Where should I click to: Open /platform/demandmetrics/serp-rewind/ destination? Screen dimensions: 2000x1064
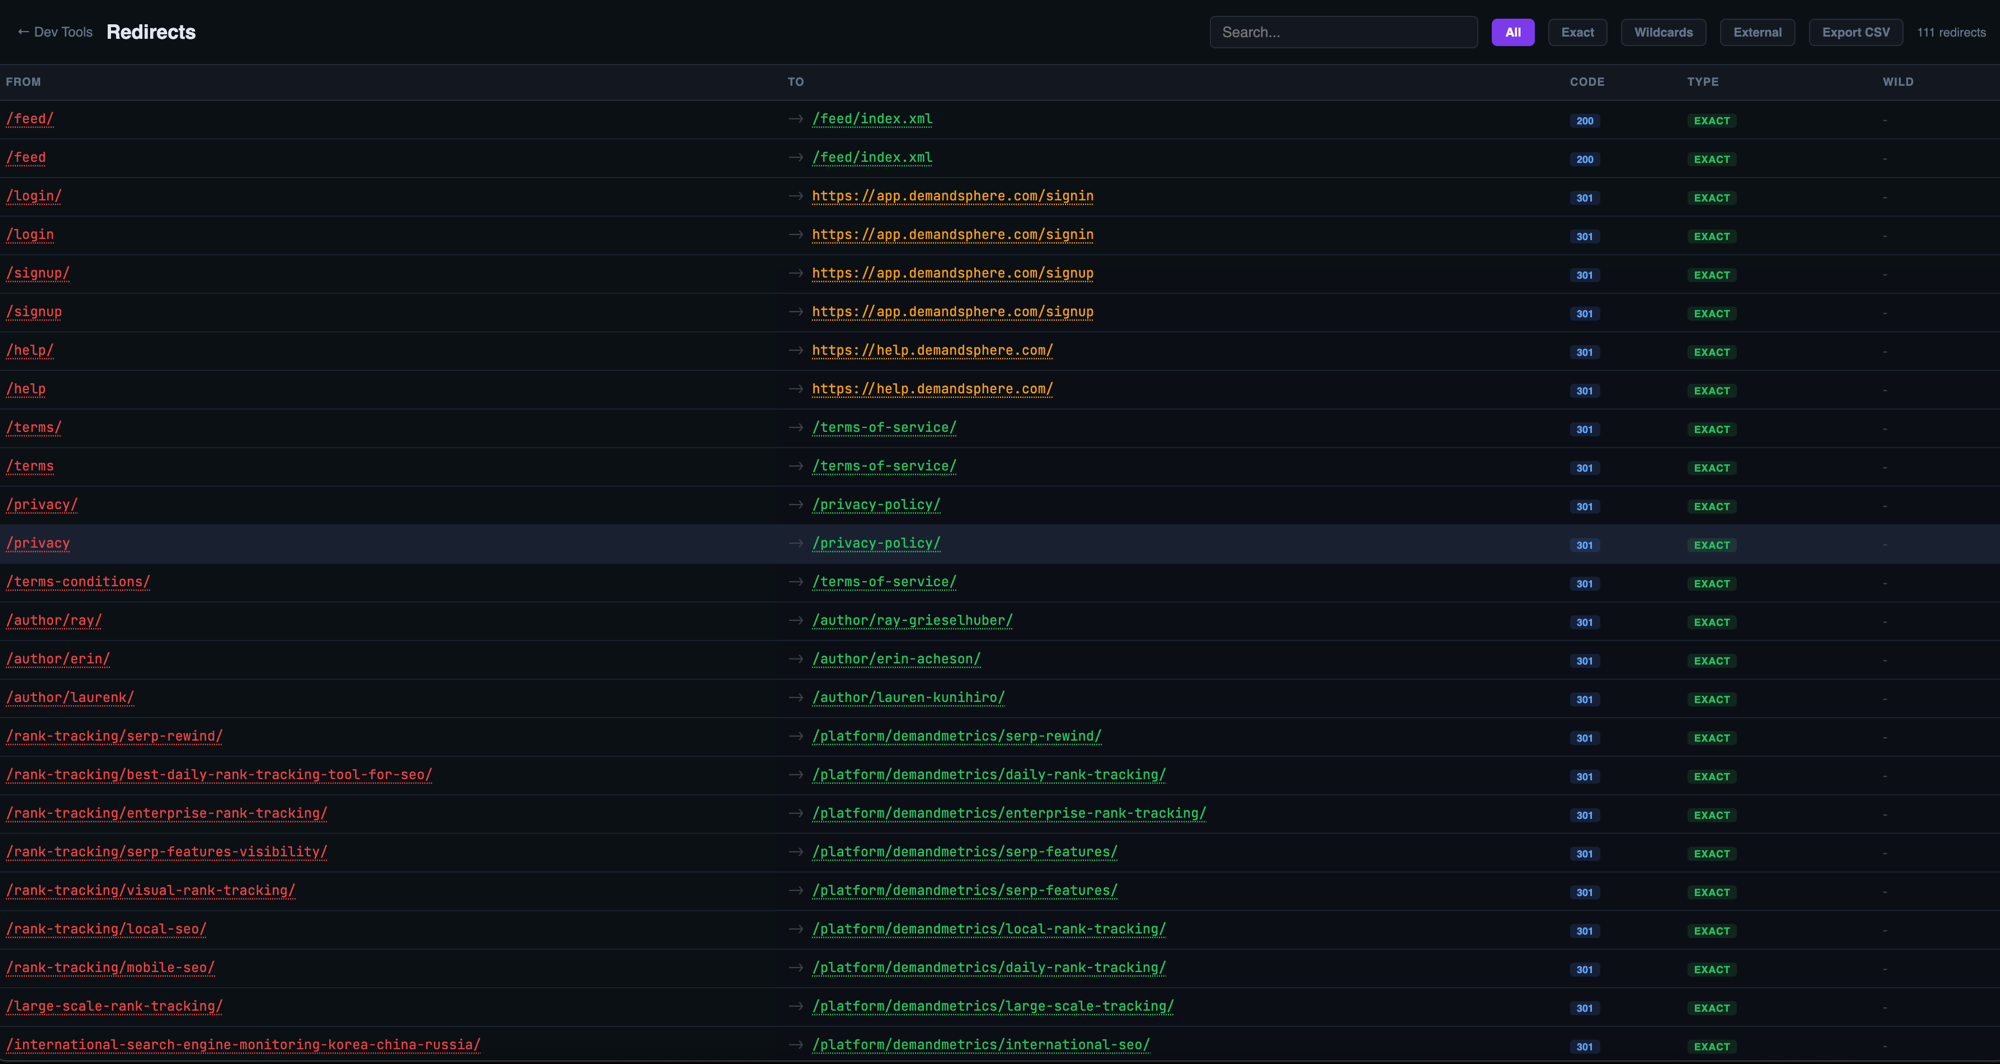[x=956, y=736]
